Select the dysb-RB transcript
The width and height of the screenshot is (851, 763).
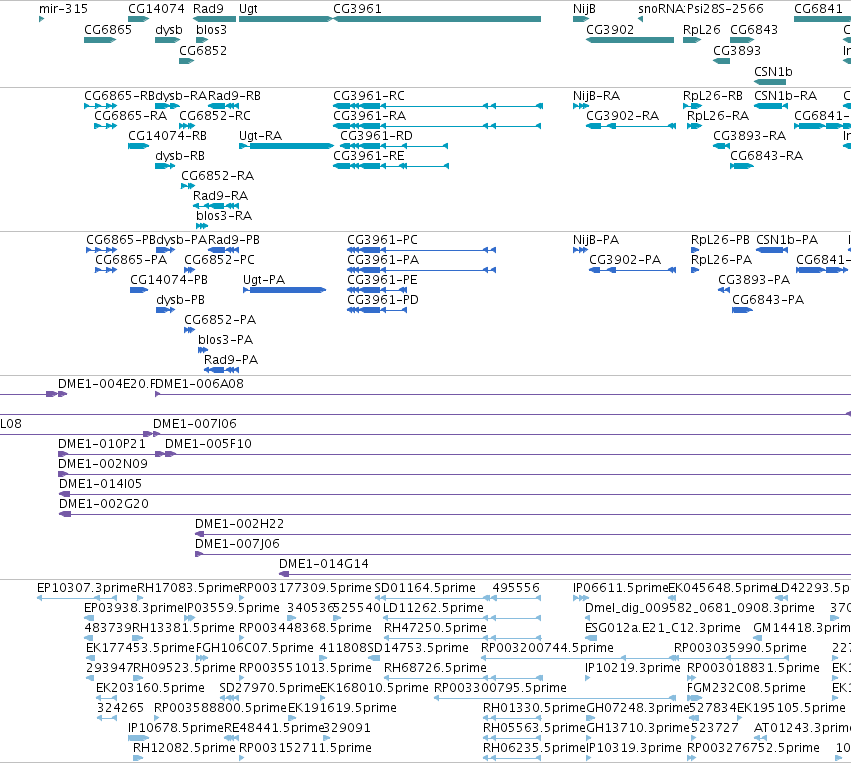[165, 166]
